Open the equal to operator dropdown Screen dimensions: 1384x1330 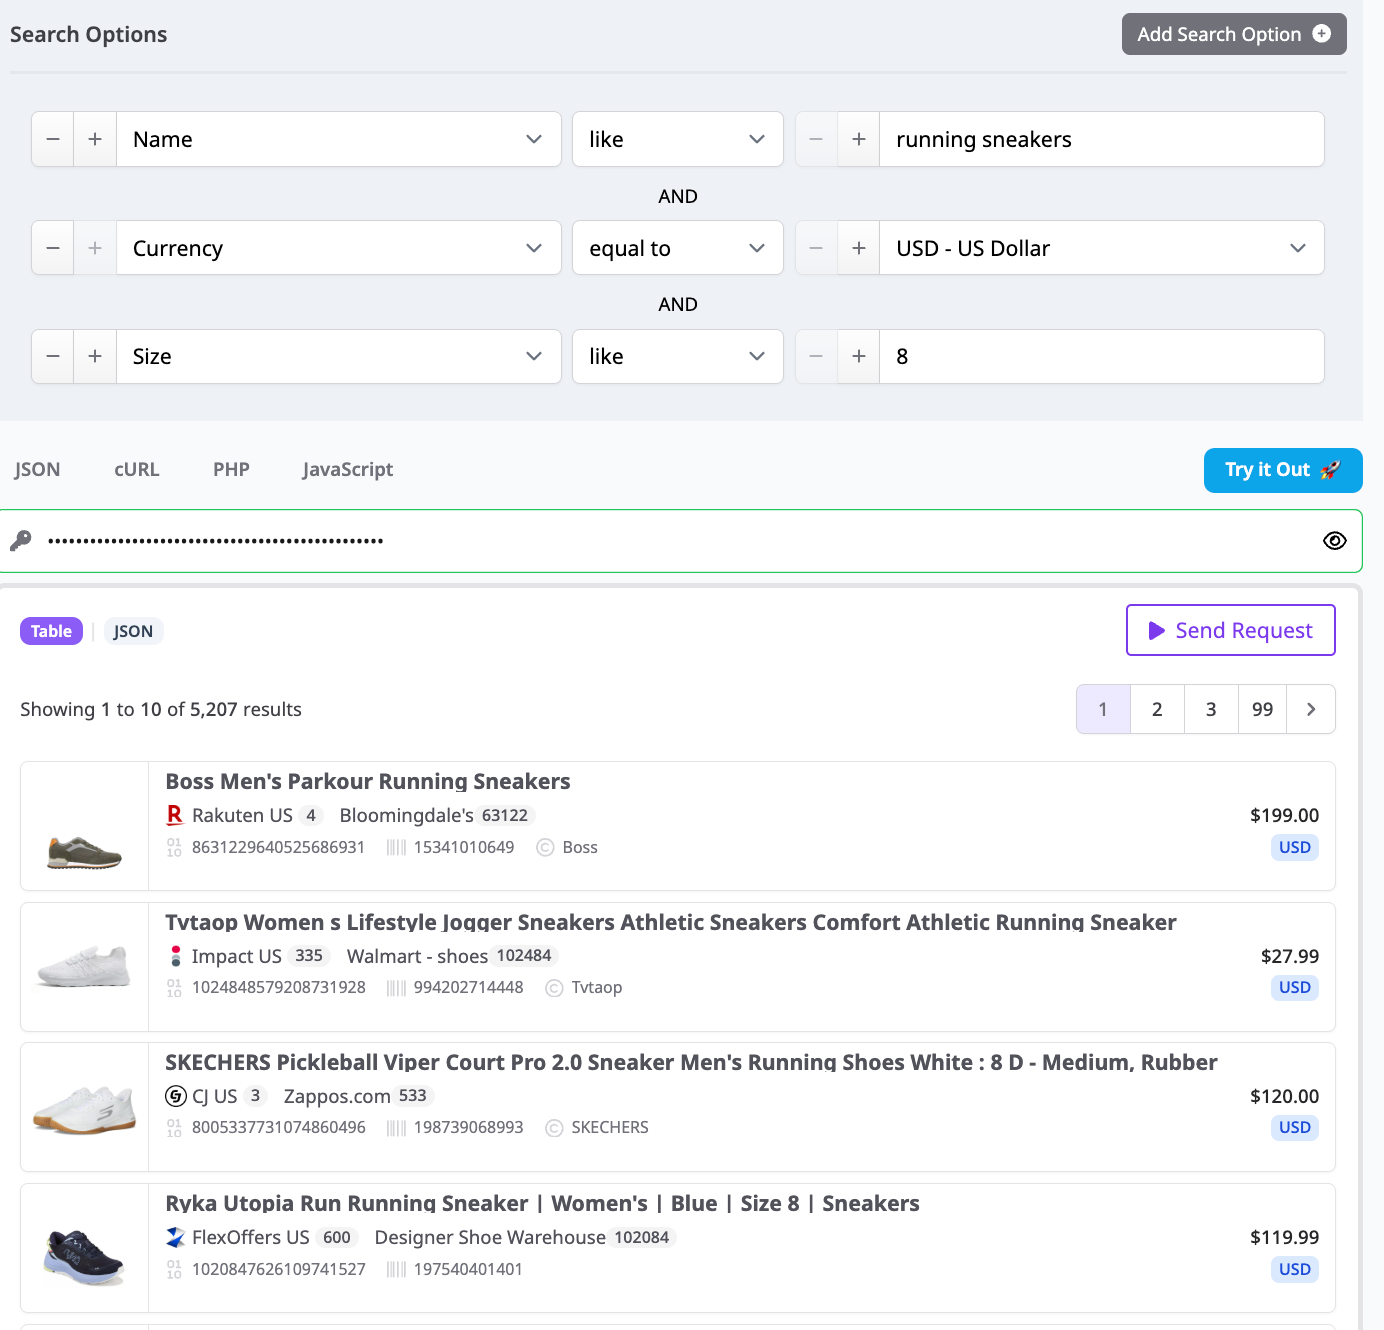[678, 248]
